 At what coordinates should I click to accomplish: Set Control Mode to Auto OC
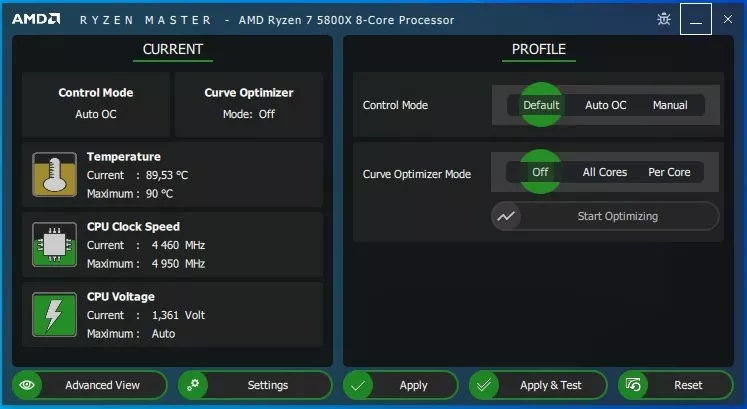[x=606, y=105]
